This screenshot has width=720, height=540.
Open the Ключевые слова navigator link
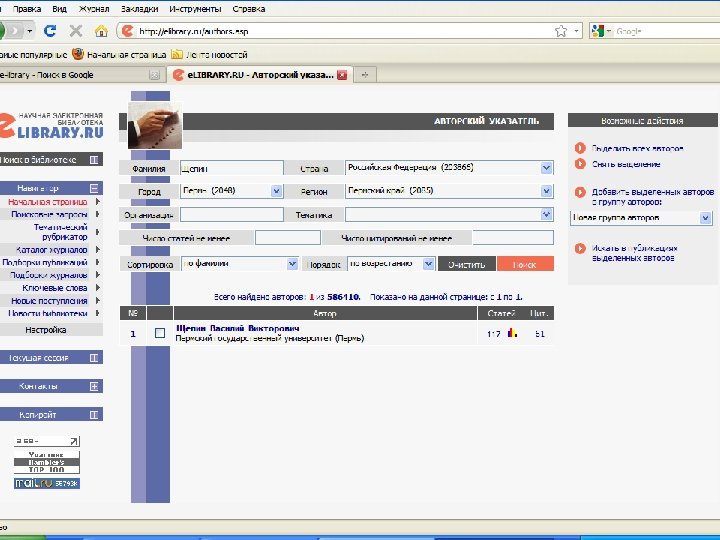tap(55, 288)
